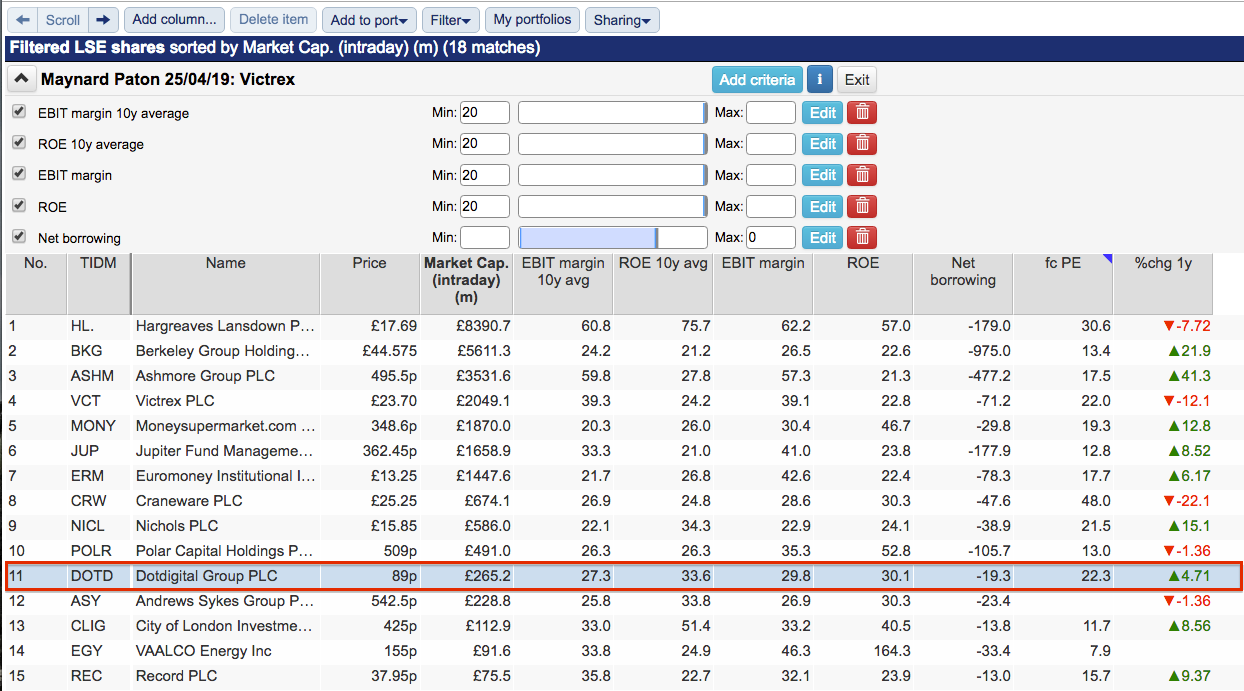Sort by the %chg 1y column header
Screen dimensions: 1244x691
pyautogui.click(x=1163, y=283)
